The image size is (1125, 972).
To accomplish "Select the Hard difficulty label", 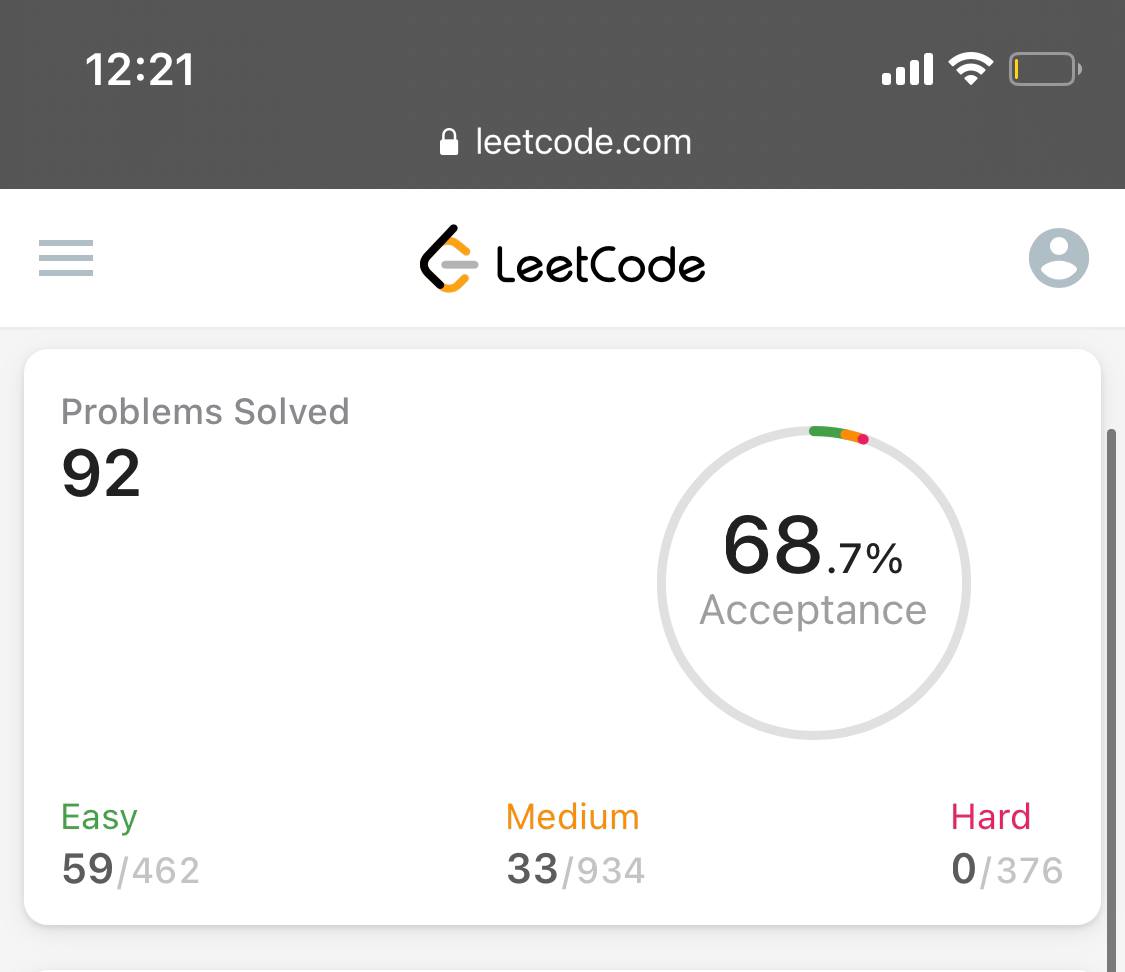I will coord(991,817).
